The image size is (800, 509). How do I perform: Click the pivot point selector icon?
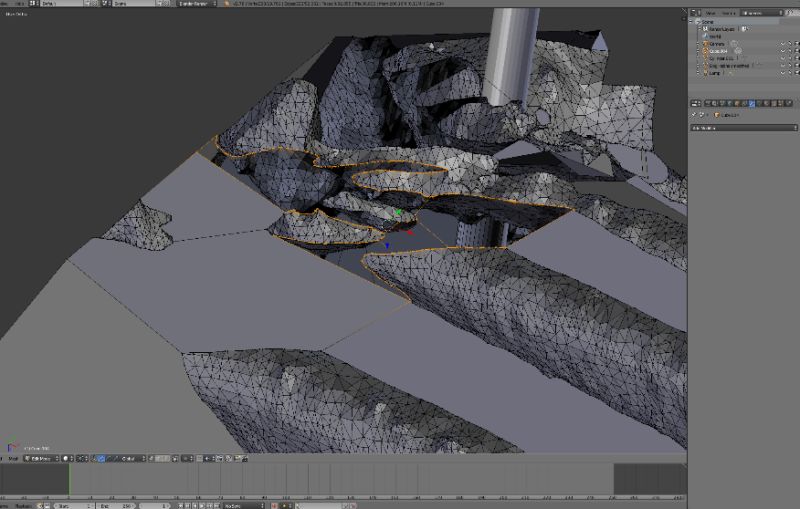pyautogui.click(x=83, y=459)
